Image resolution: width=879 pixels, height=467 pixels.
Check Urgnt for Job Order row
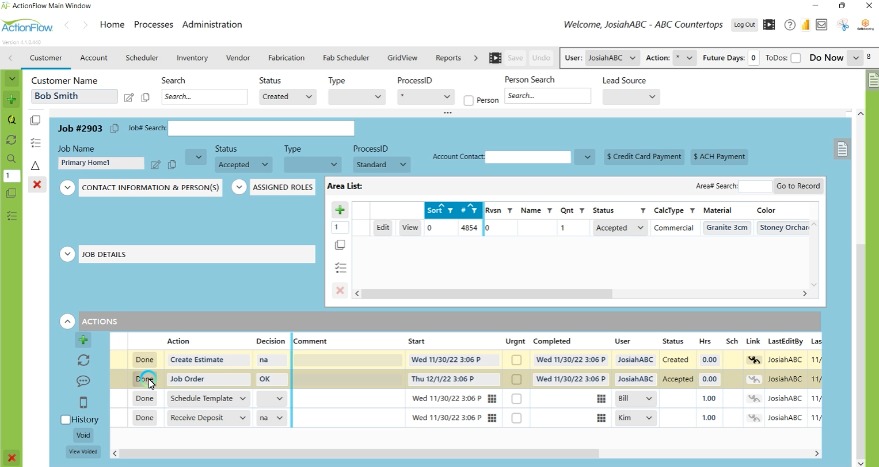(516, 380)
